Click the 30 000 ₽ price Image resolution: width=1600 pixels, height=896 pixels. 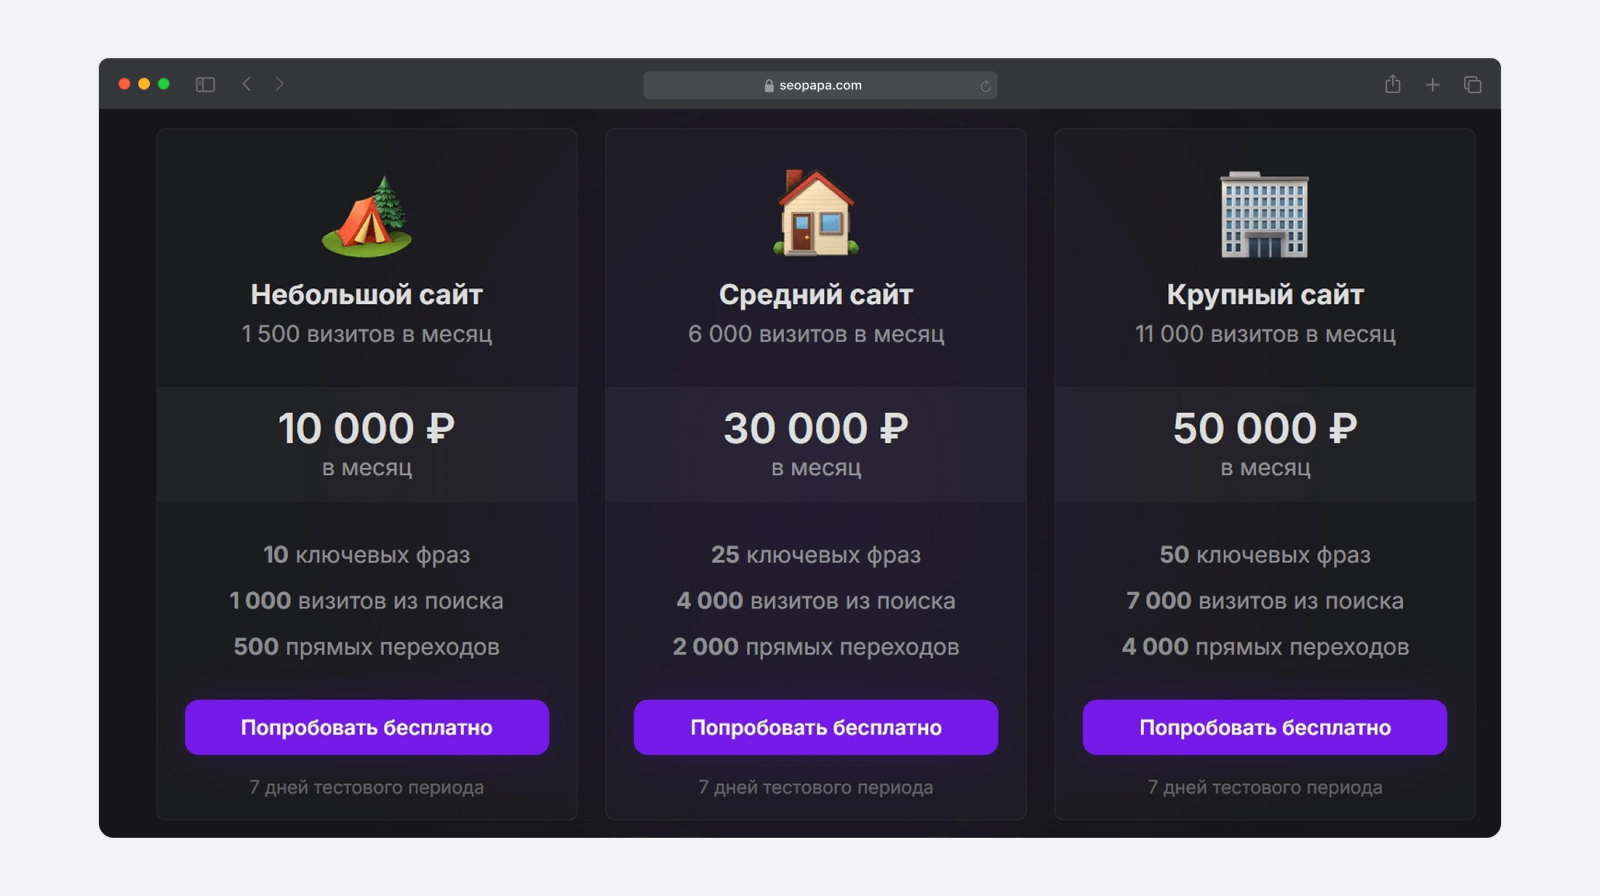click(816, 429)
